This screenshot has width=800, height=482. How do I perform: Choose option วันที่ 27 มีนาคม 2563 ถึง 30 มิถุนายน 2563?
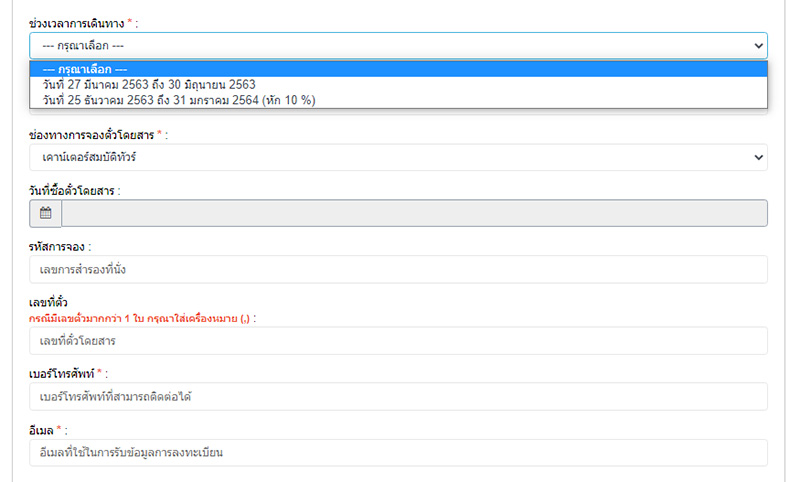(x=398, y=85)
